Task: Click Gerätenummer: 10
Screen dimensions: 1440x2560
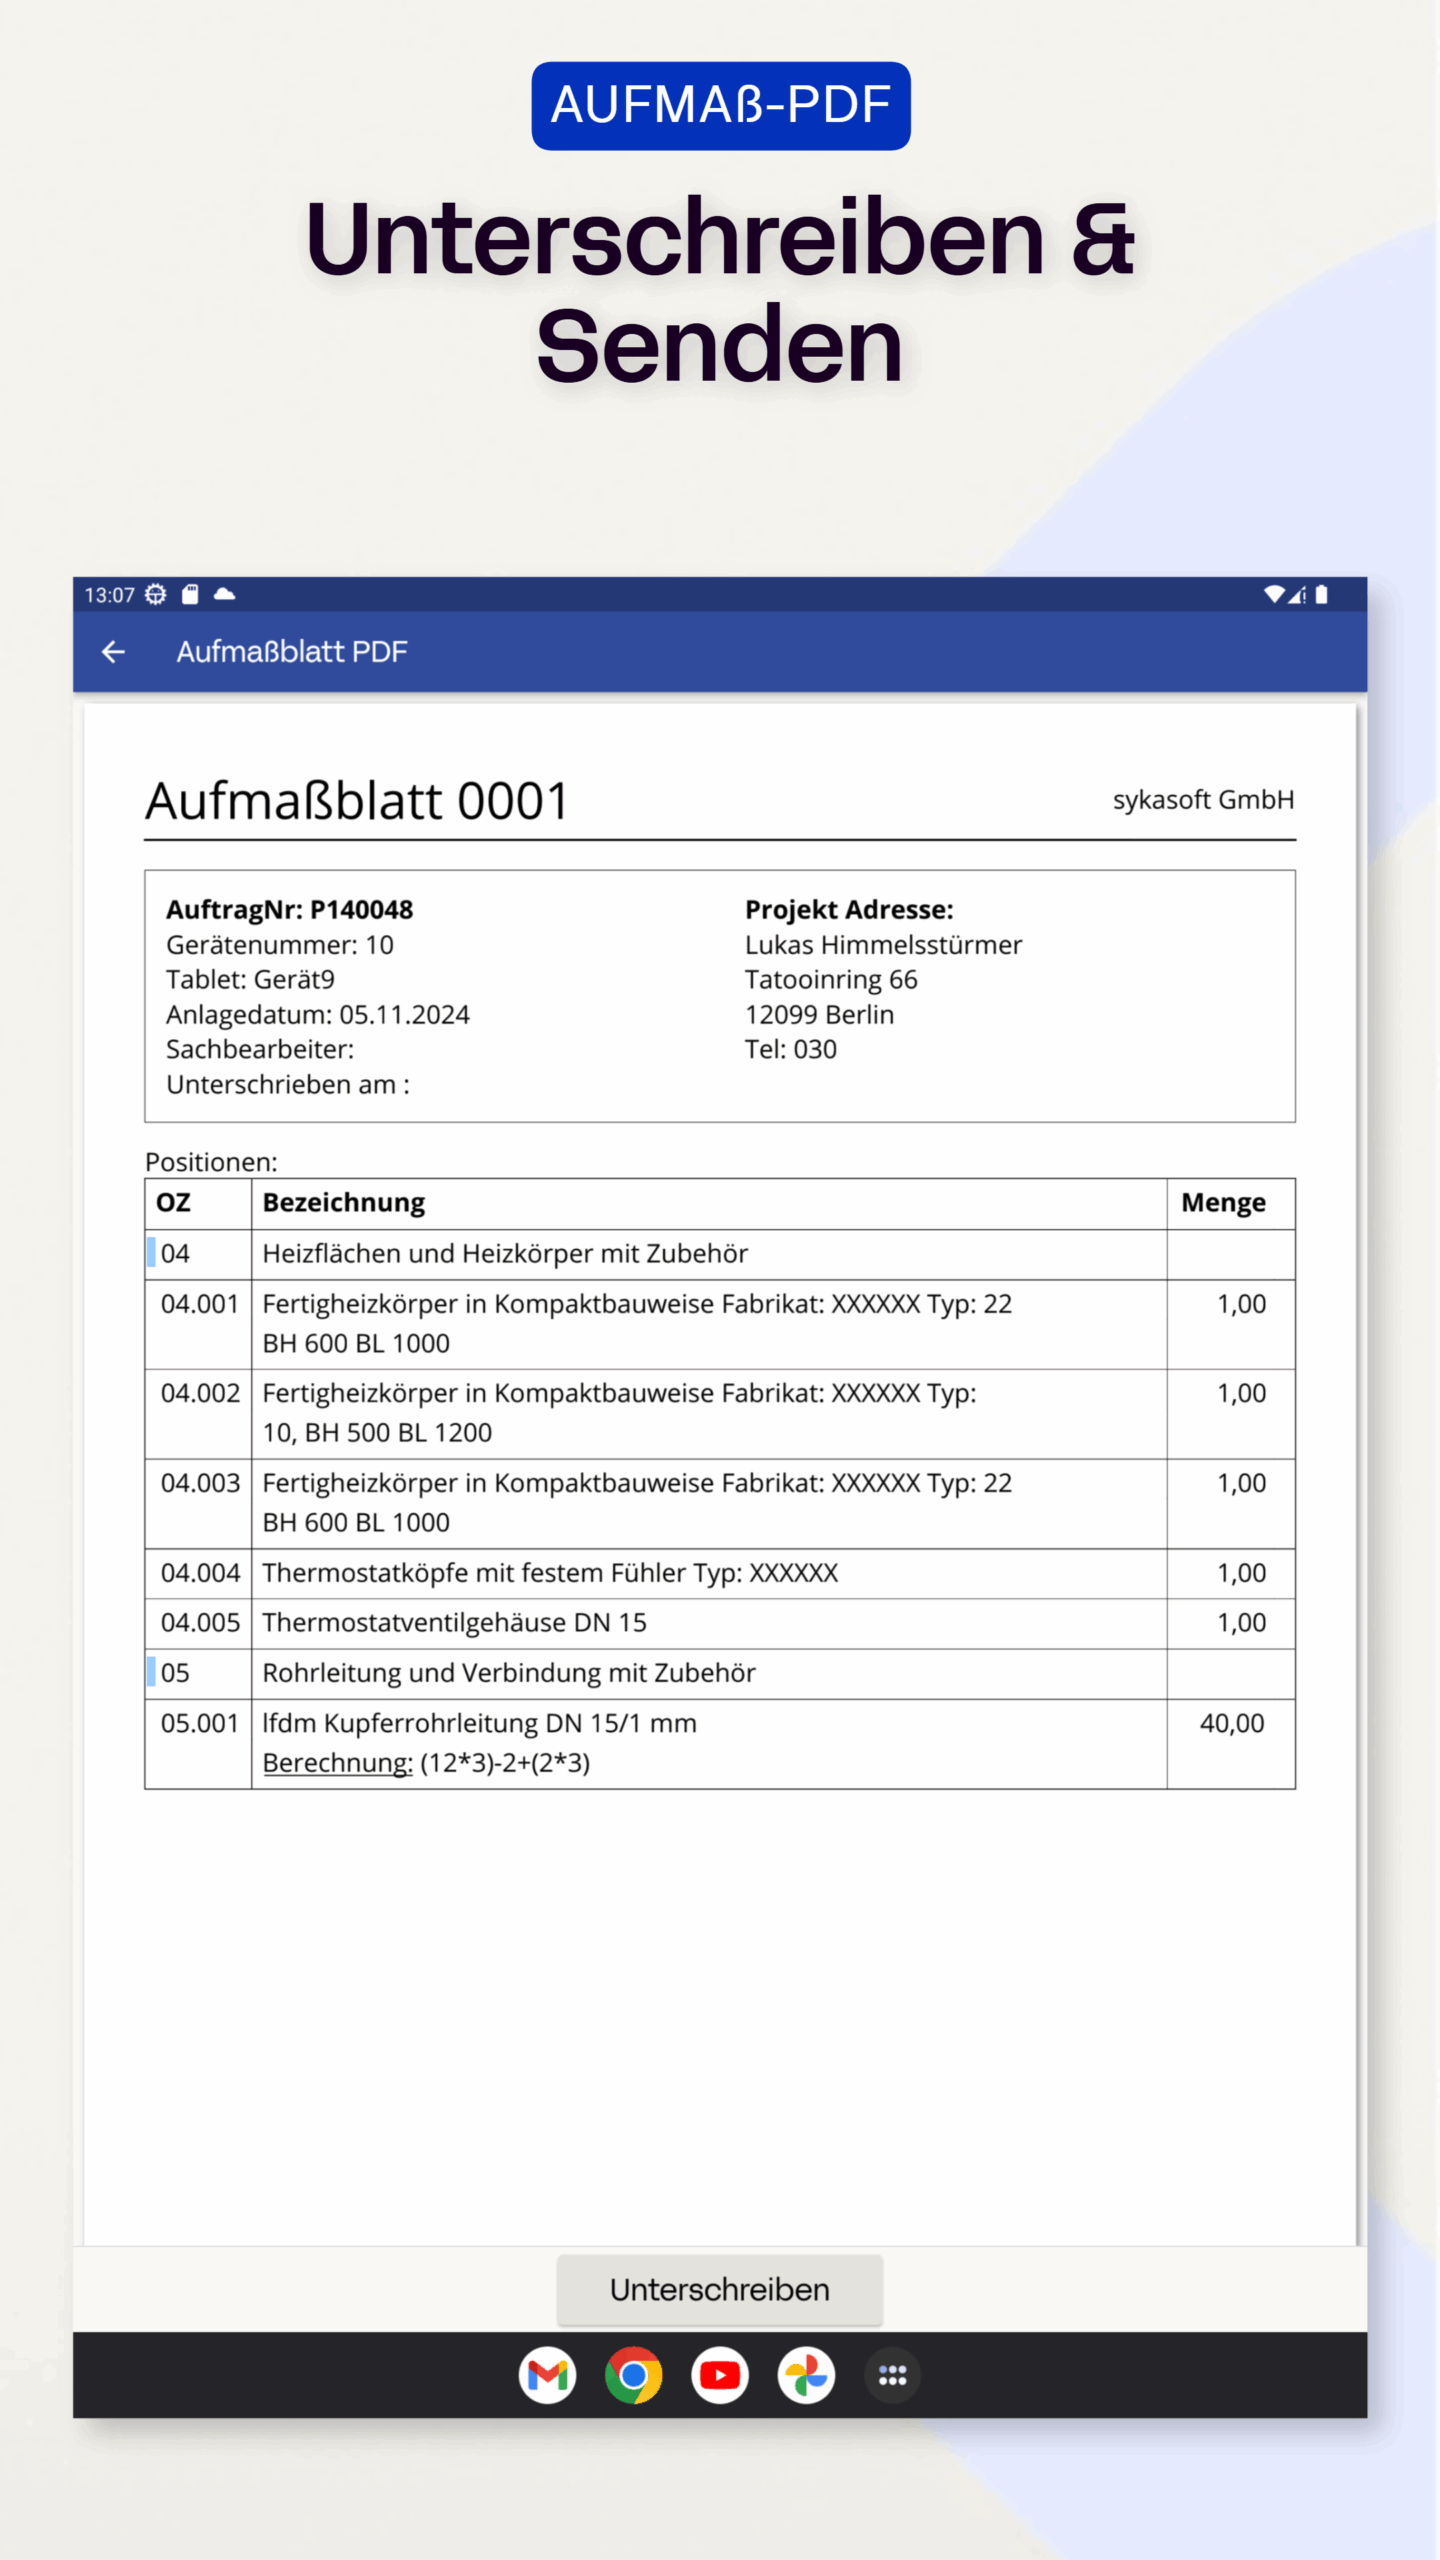Action: pos(280,945)
